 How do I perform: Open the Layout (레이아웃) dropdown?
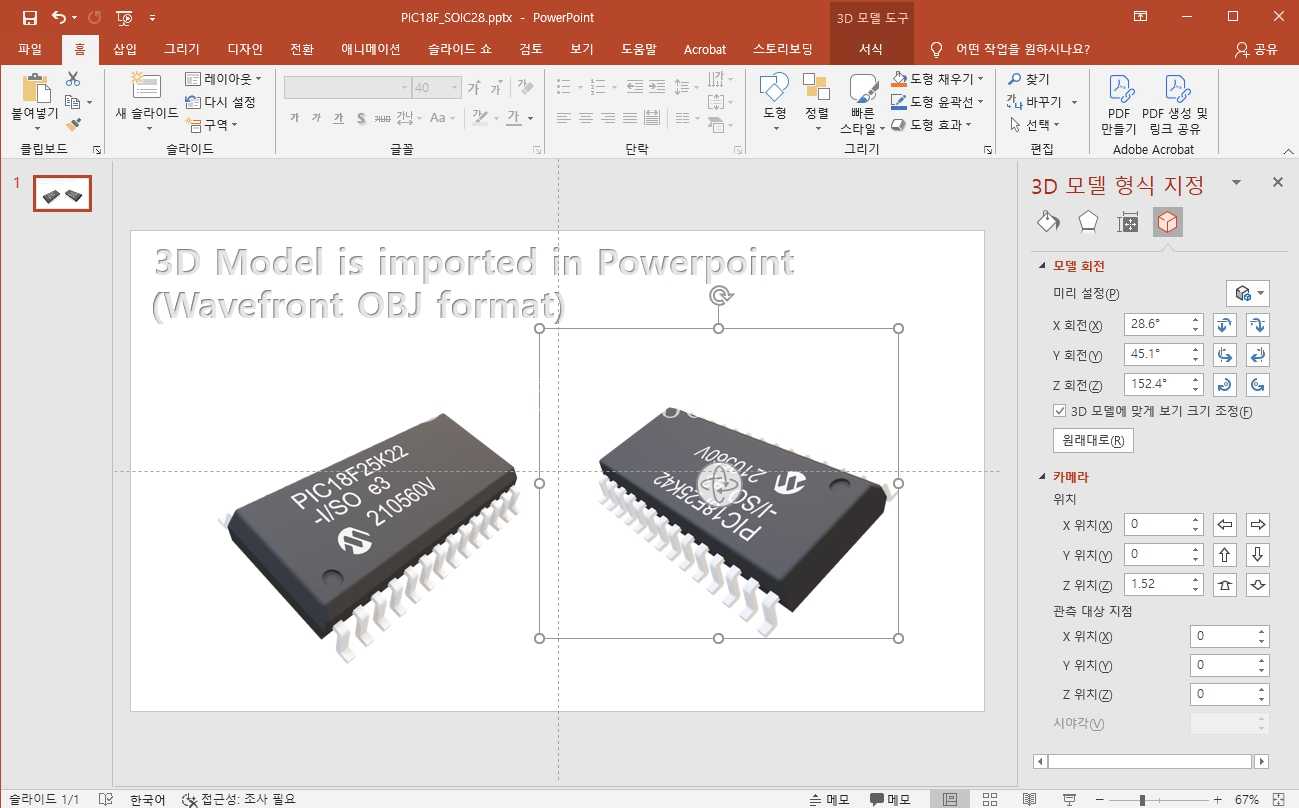(224, 79)
